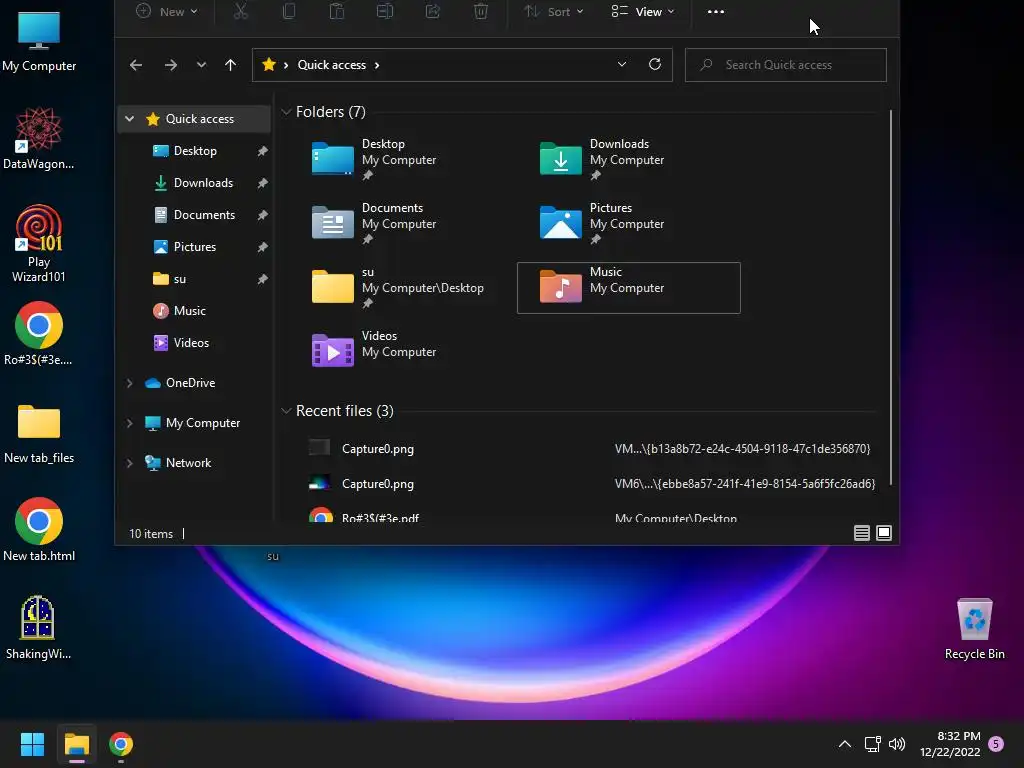Click File Explorer on the taskbar

click(77, 744)
